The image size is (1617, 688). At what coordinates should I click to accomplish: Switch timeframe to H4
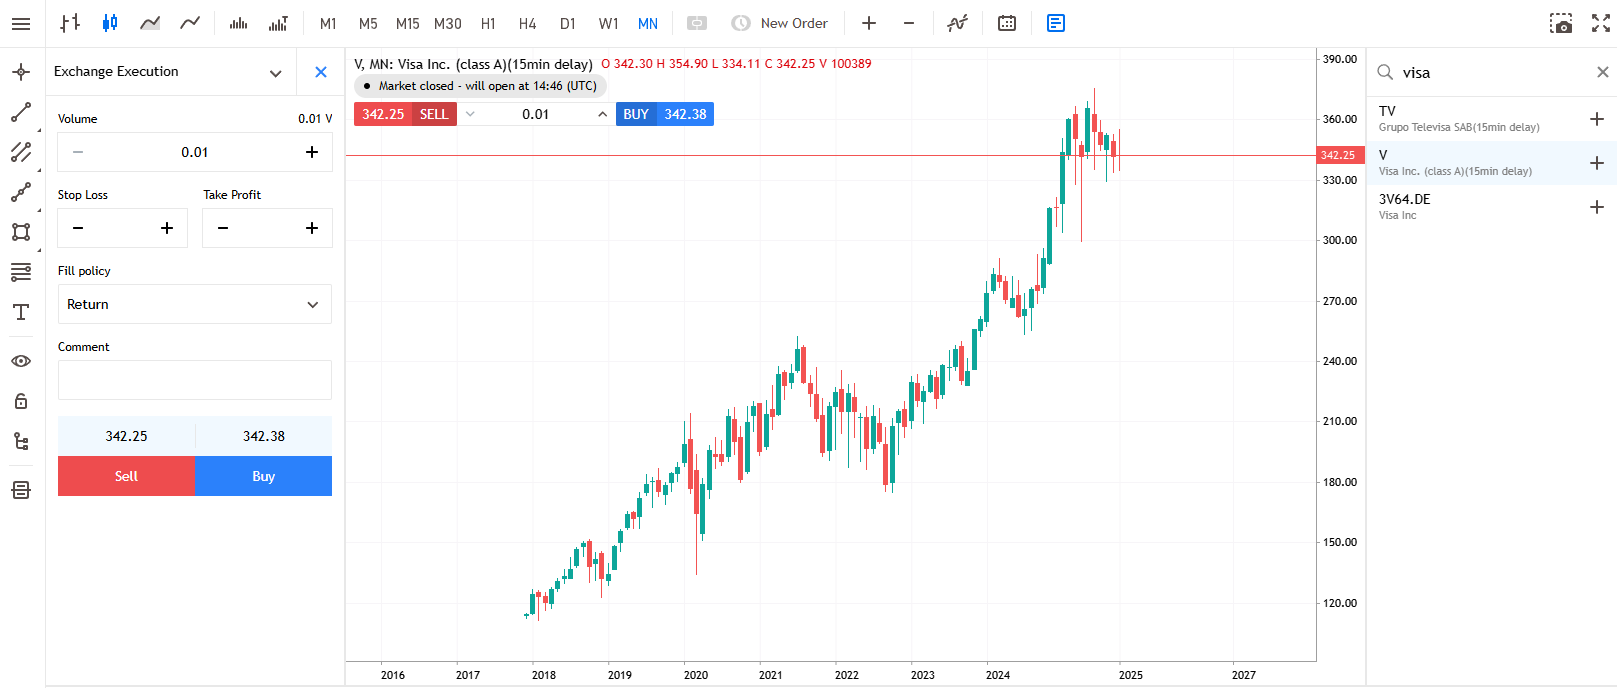tap(527, 23)
